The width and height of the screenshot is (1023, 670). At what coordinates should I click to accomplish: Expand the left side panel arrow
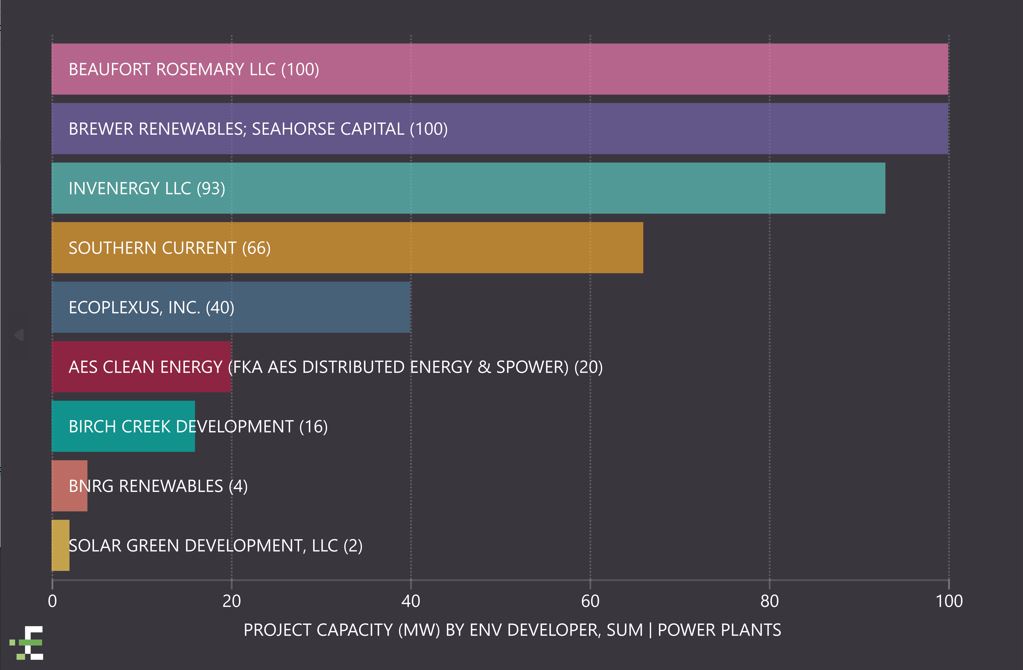point(18,335)
